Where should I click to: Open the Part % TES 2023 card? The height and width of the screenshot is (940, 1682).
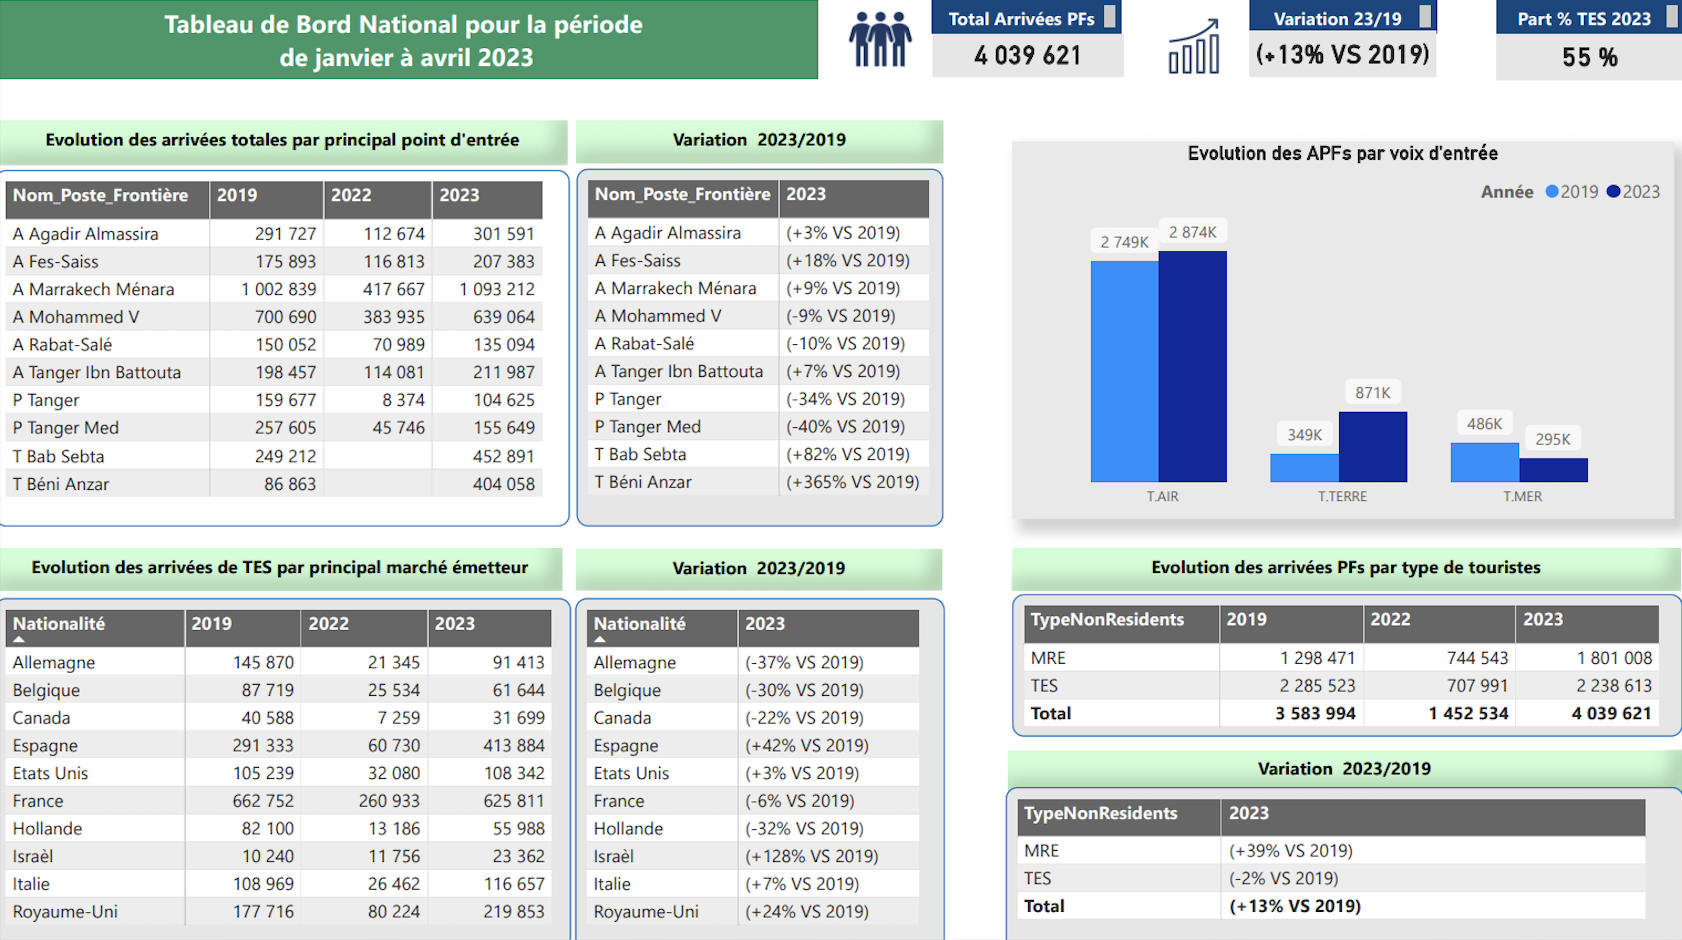click(1589, 40)
